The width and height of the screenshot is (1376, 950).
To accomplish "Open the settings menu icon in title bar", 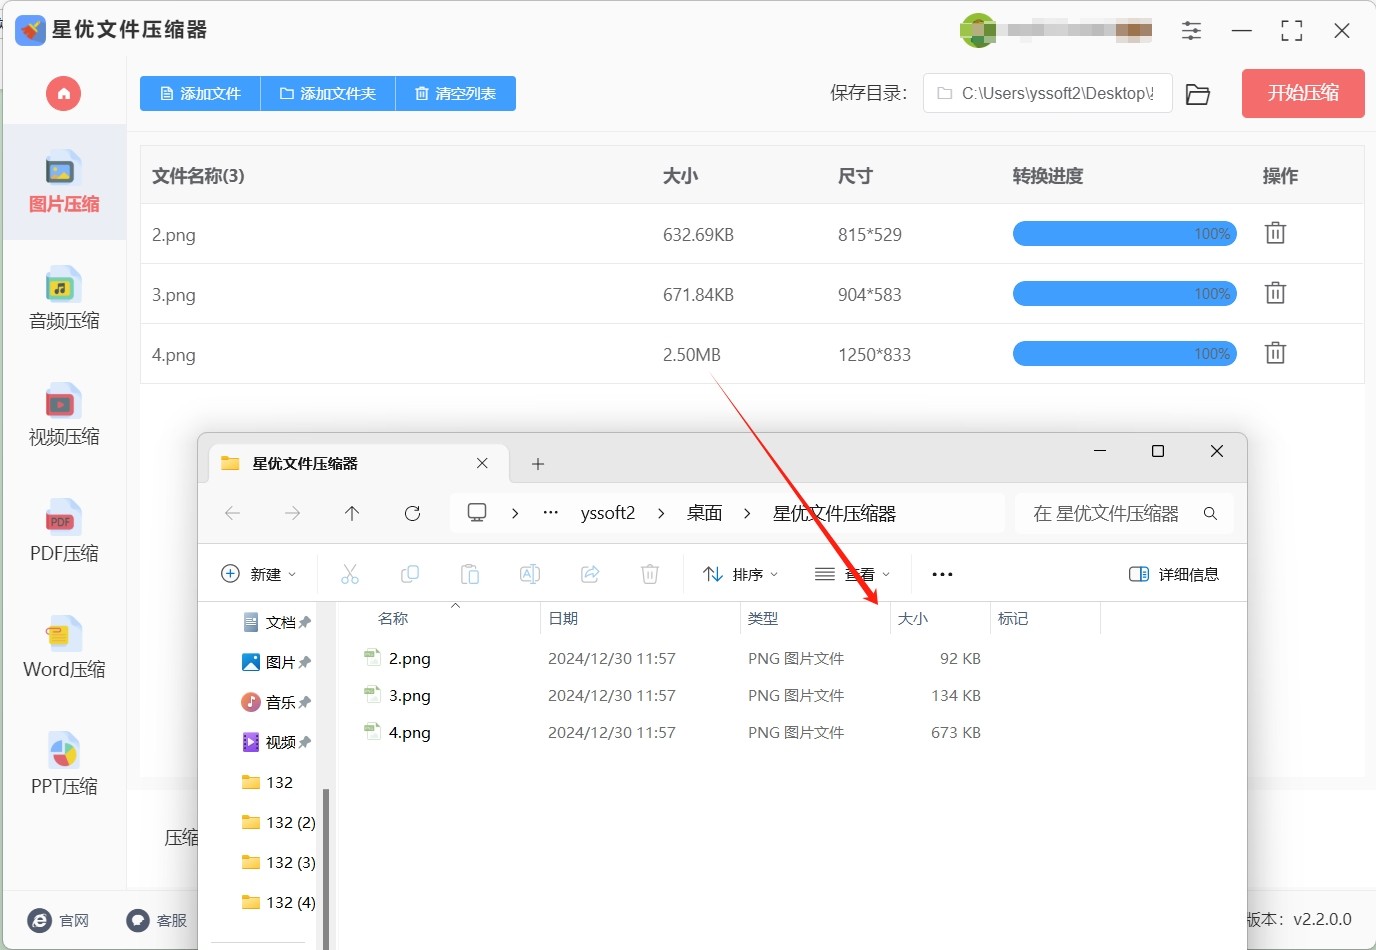I will [x=1191, y=31].
